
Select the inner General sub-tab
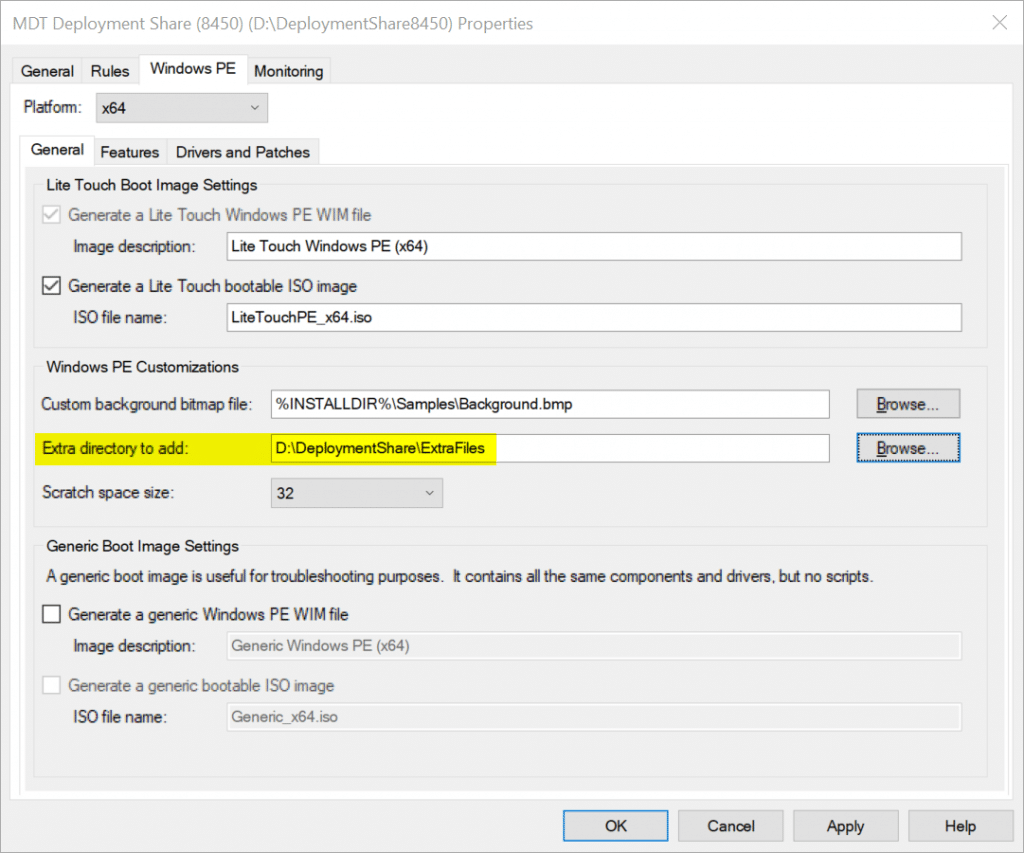[x=57, y=150]
